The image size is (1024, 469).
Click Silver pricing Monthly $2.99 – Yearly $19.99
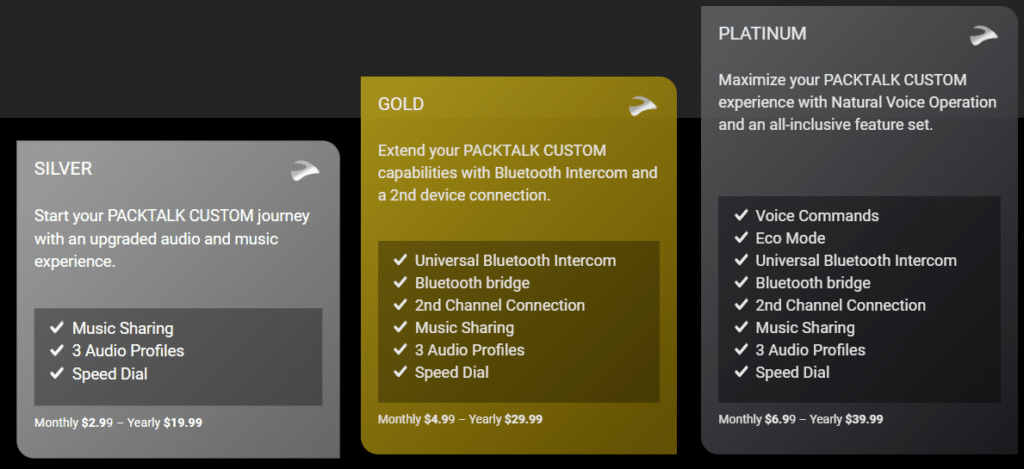pos(118,423)
